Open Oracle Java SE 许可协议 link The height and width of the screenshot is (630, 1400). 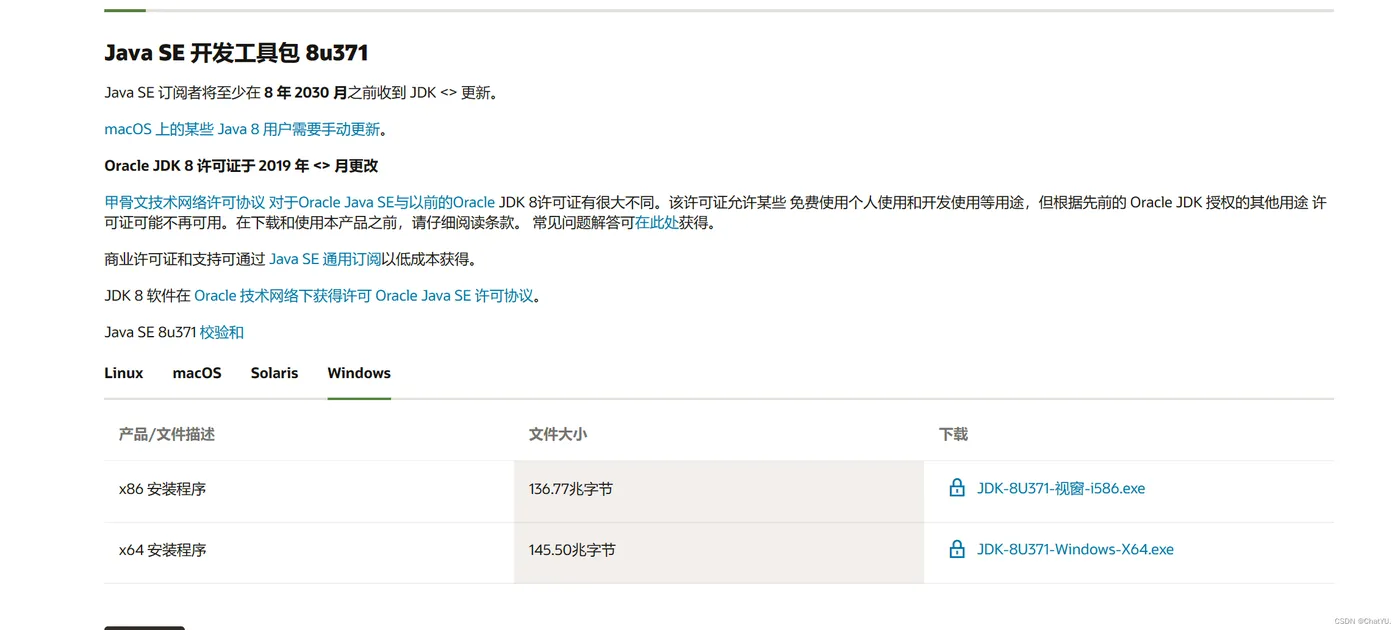[454, 296]
